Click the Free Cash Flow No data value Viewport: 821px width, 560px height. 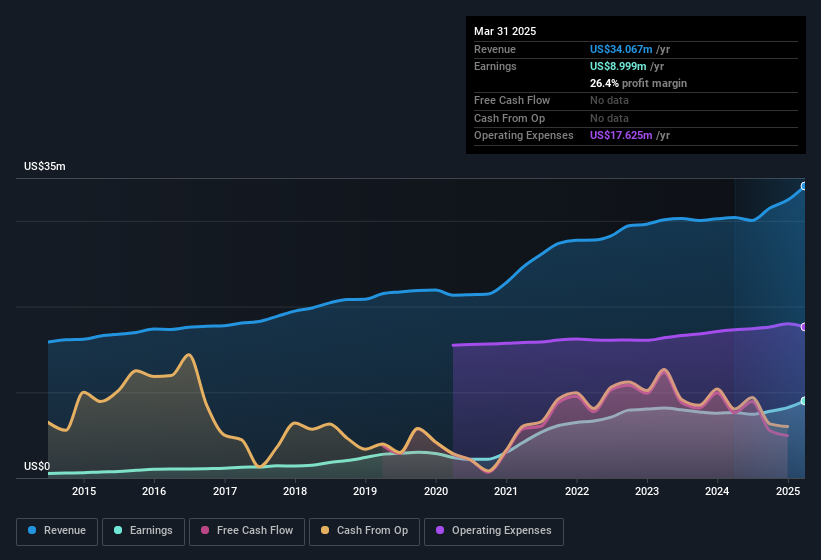[609, 100]
